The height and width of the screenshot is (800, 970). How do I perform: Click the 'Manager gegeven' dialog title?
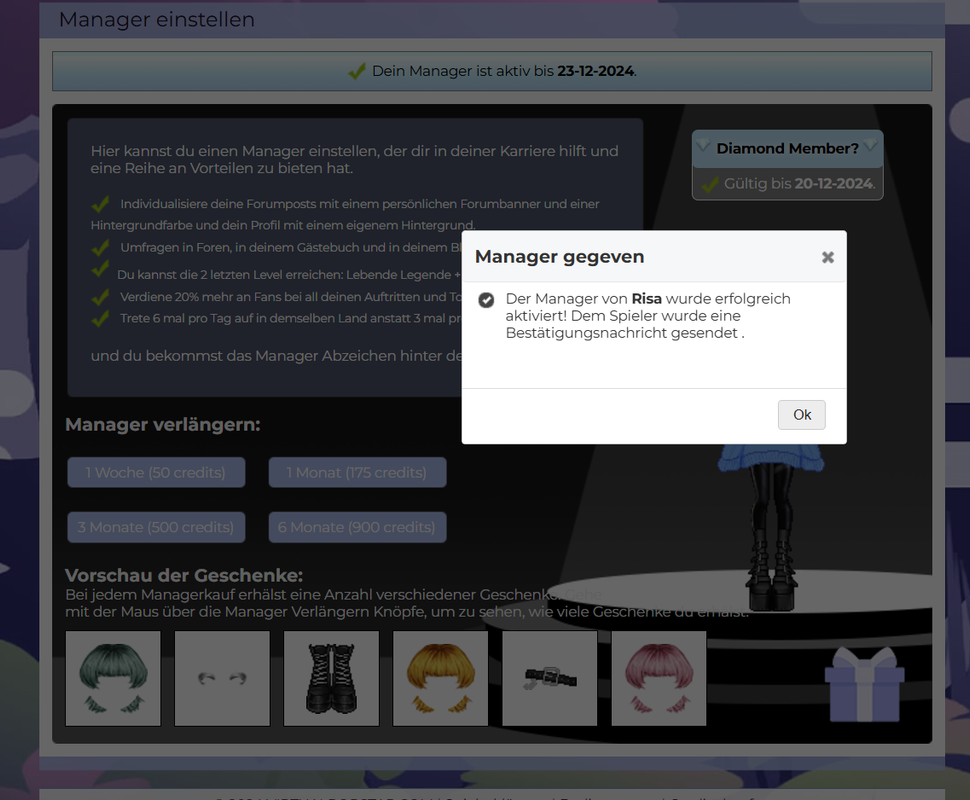[559, 257]
